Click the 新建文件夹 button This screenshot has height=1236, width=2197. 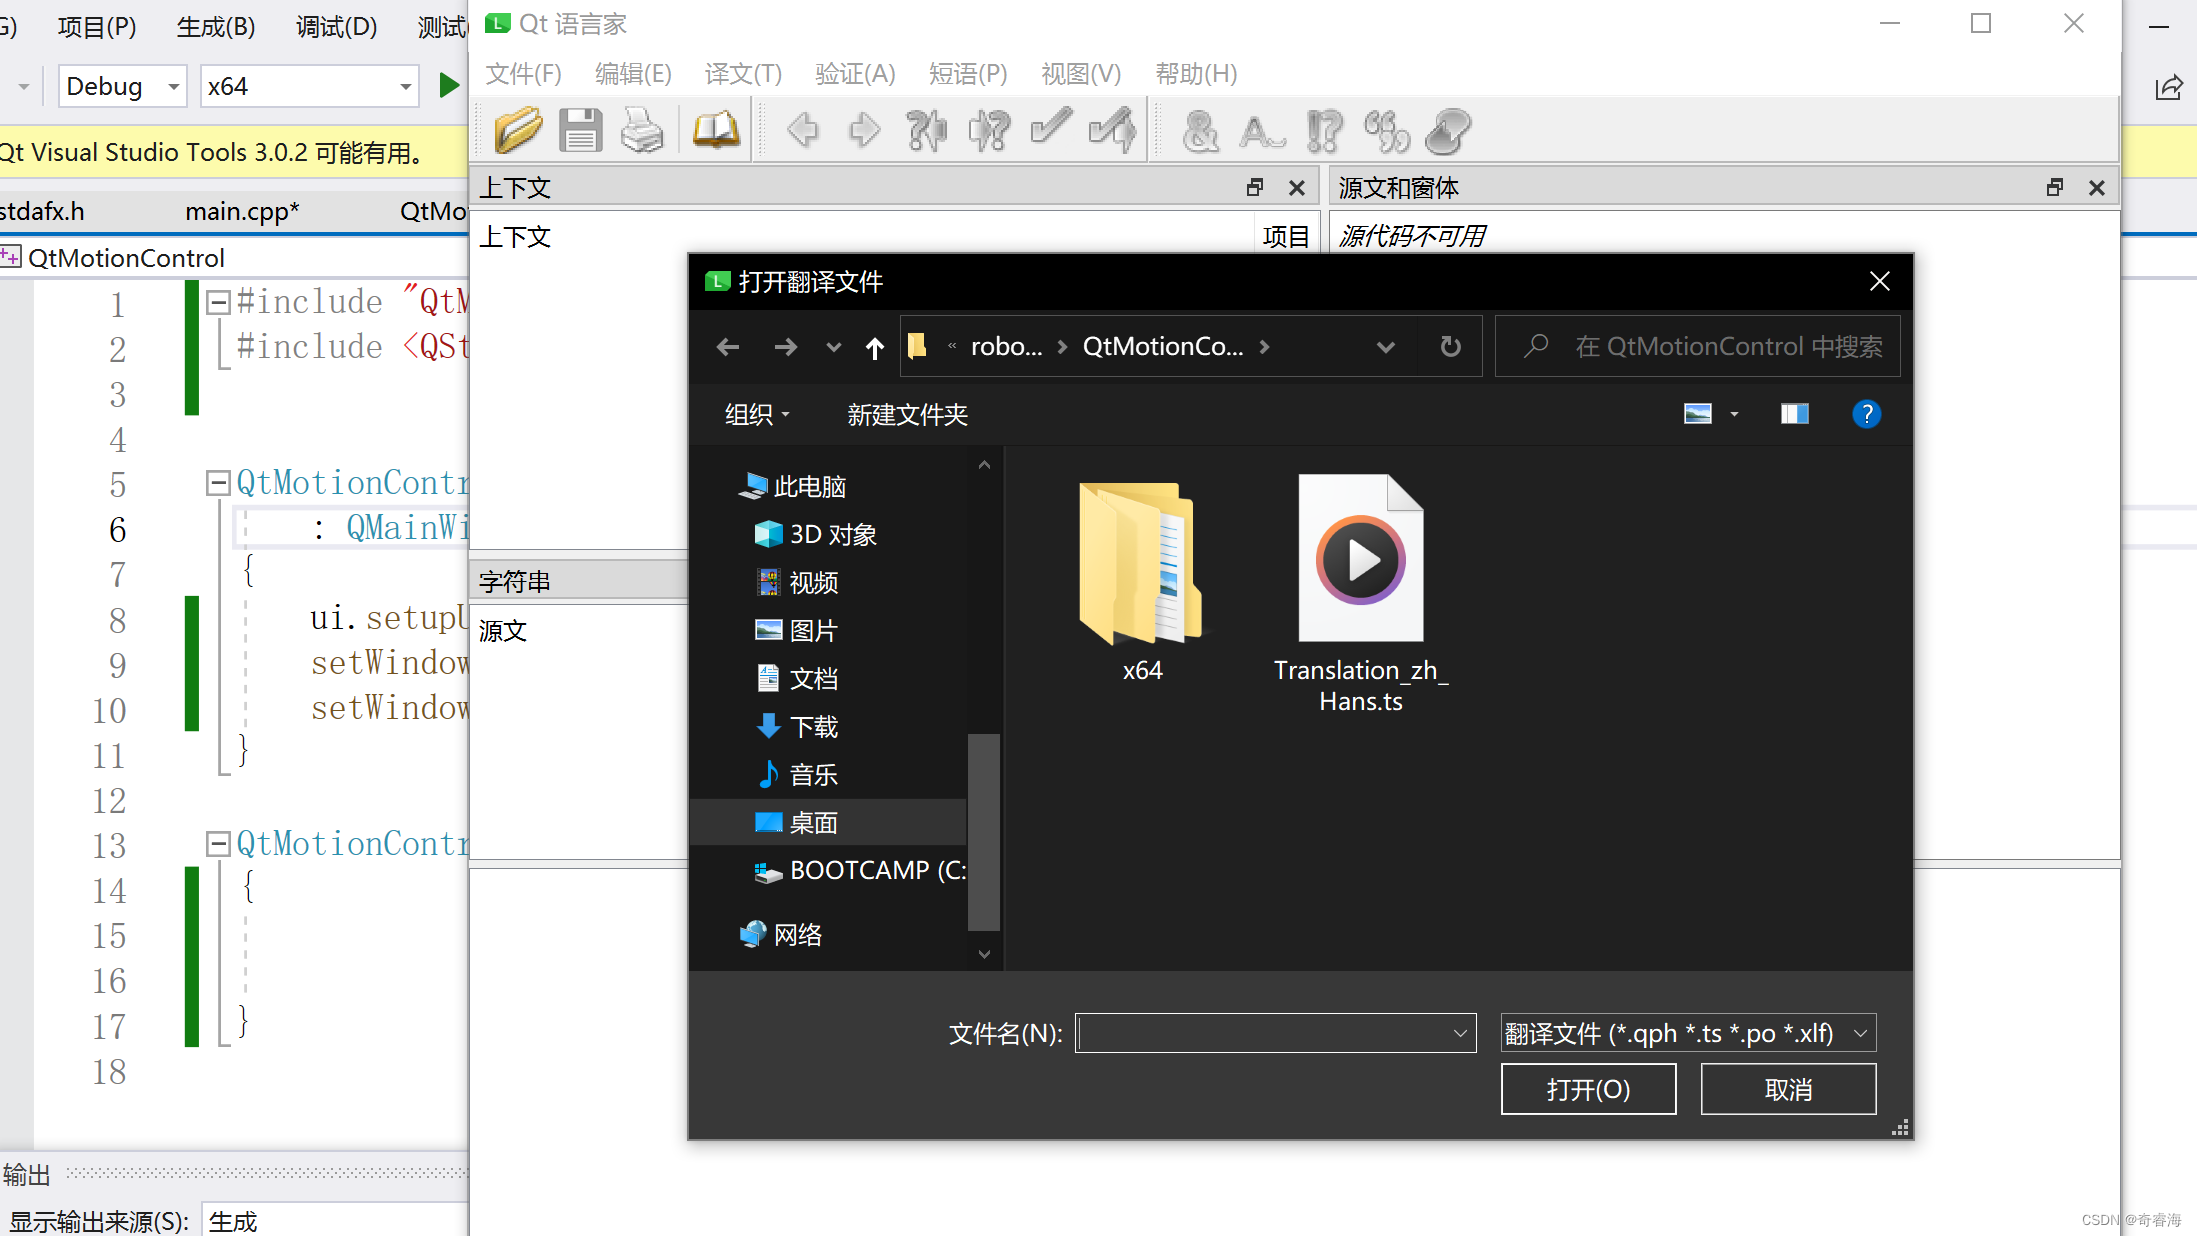pos(907,414)
